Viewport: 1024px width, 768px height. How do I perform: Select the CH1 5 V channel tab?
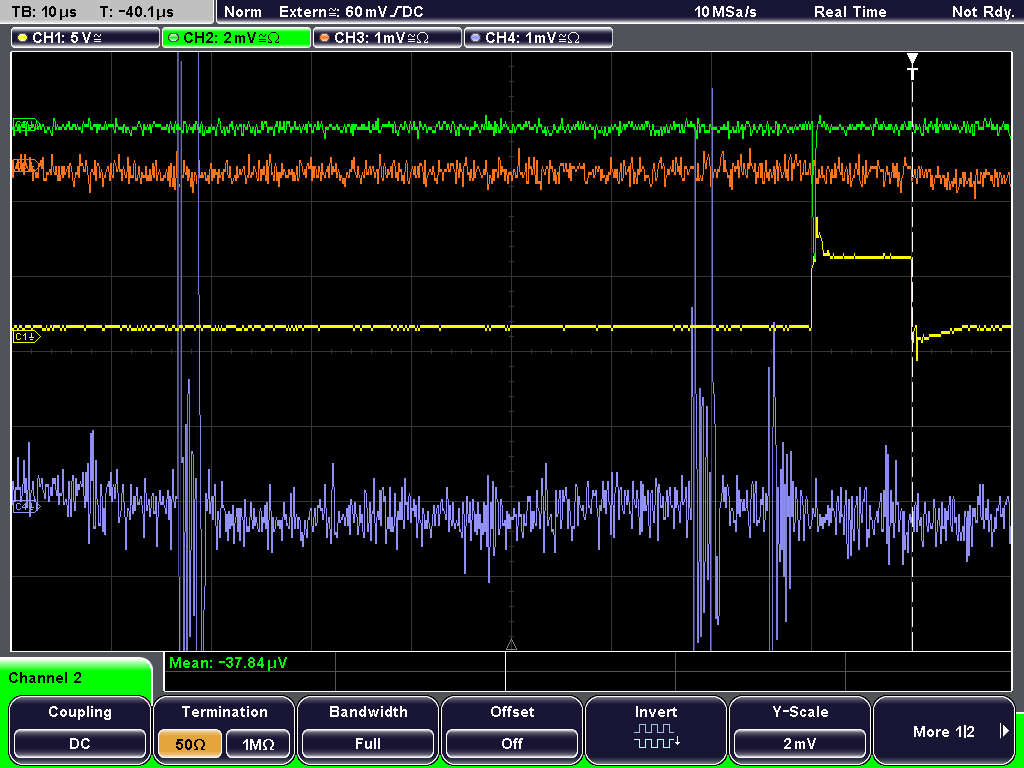pos(85,38)
